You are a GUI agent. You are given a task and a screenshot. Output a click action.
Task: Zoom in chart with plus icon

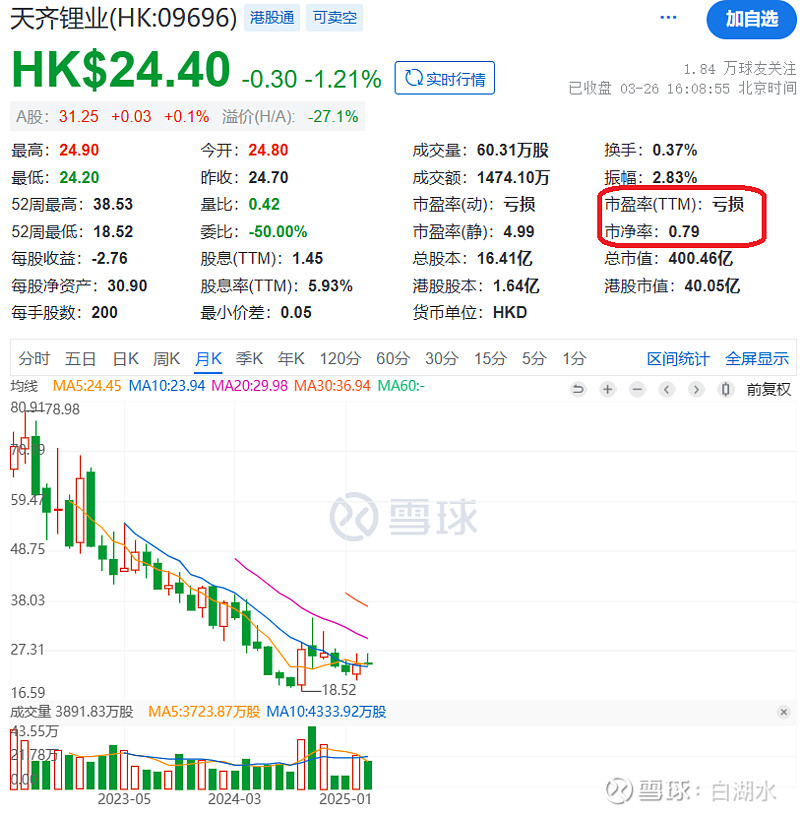(x=607, y=389)
